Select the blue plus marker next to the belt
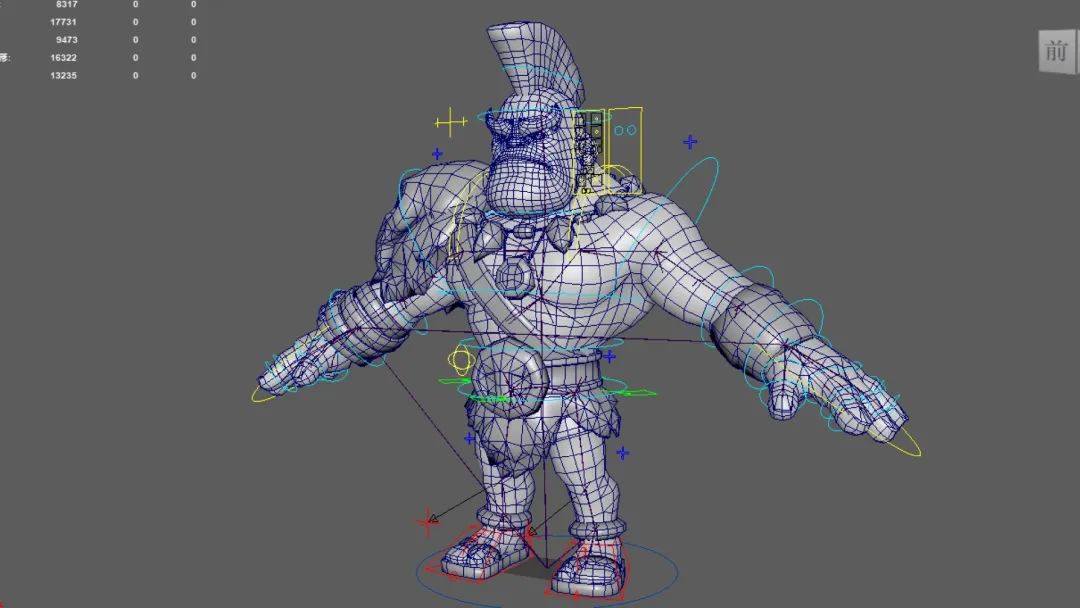 pos(609,356)
